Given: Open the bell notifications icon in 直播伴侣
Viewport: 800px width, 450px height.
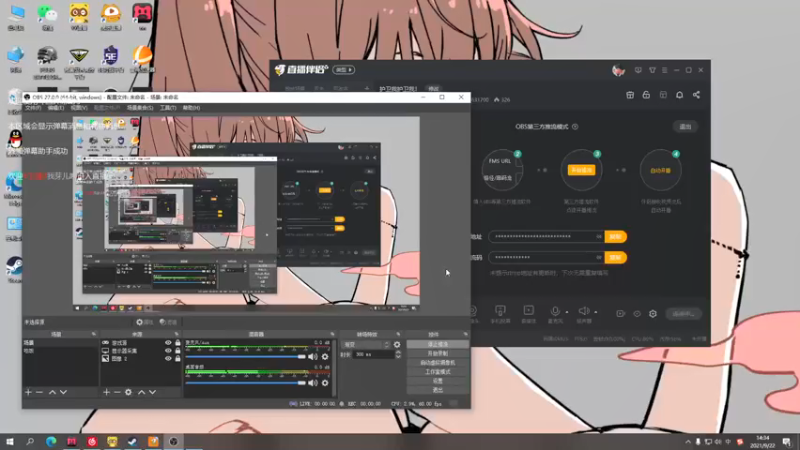Looking at the screenshot, I should point(680,95).
